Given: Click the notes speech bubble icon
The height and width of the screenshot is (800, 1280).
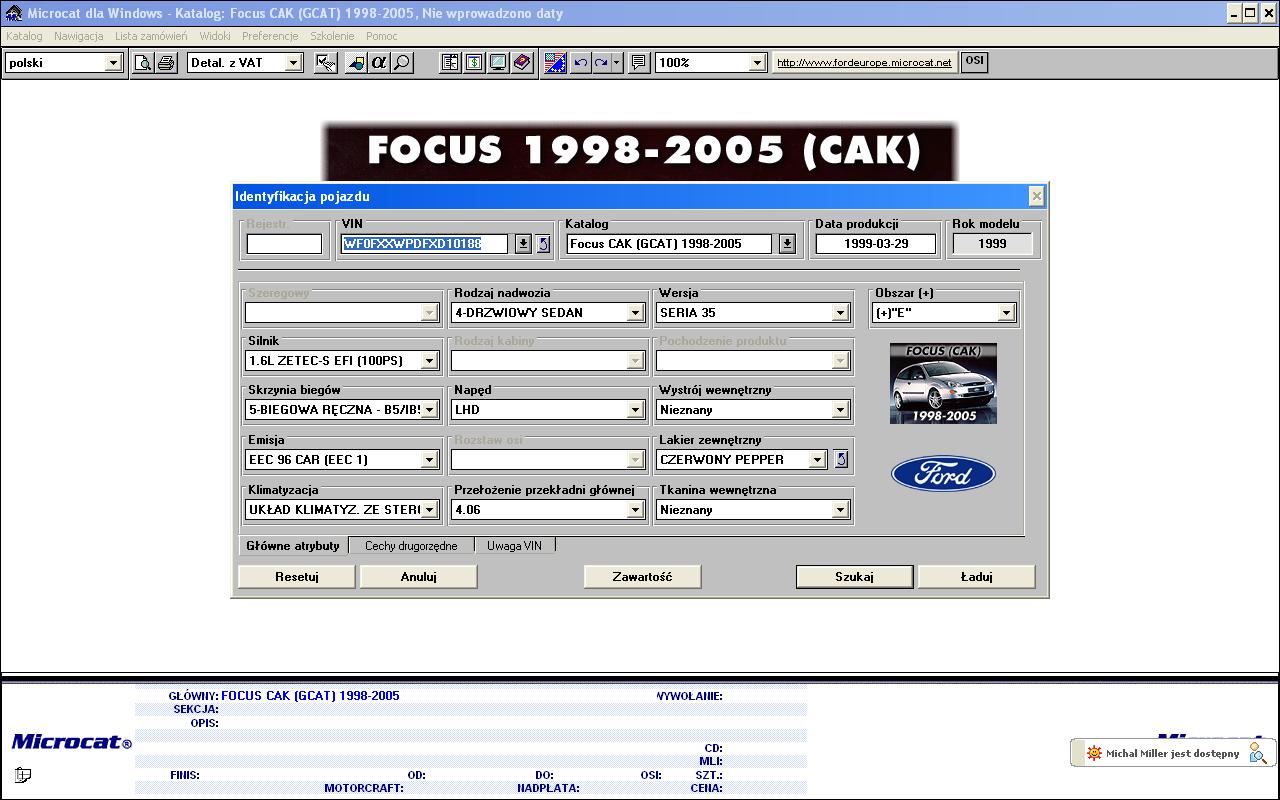Looking at the screenshot, I should (638, 63).
